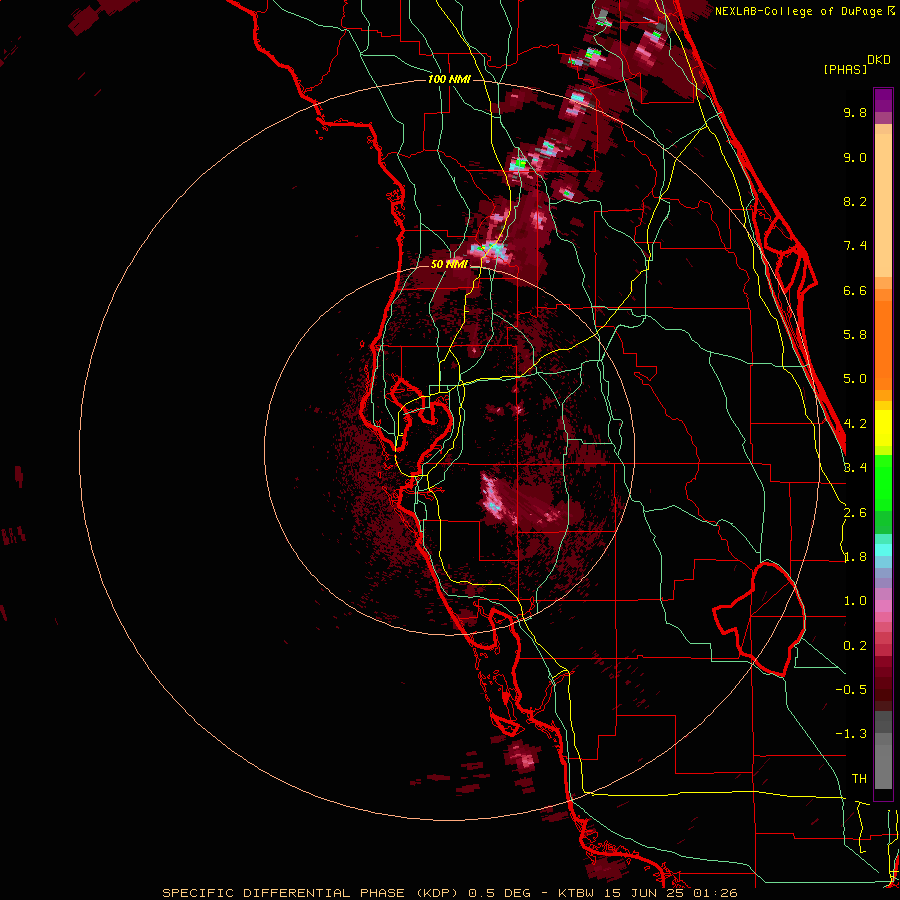The width and height of the screenshot is (900, 900).
Task: Pick the cyan segment of color bar
Action: [x=883, y=550]
